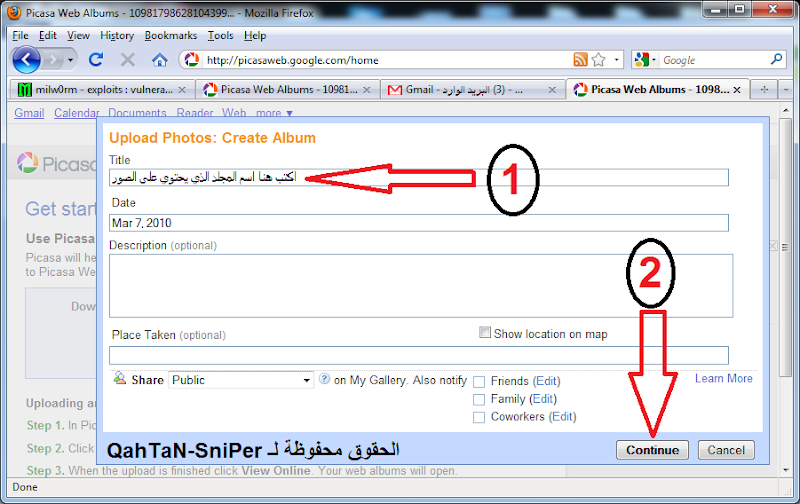This screenshot has width=800, height=504.
Task: Open the File menu
Action: click(x=20, y=35)
